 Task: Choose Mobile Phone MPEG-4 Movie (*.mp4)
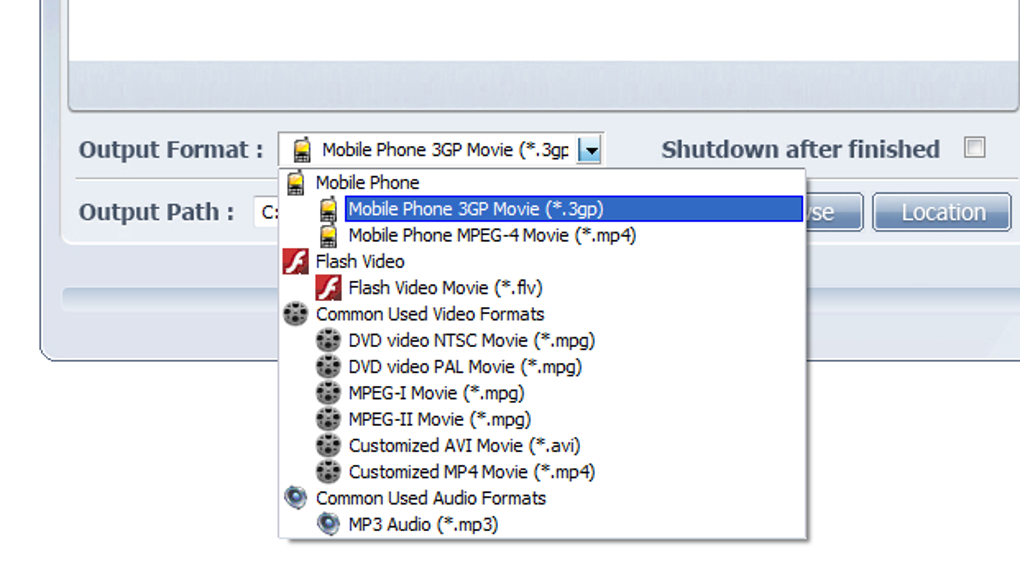491,236
